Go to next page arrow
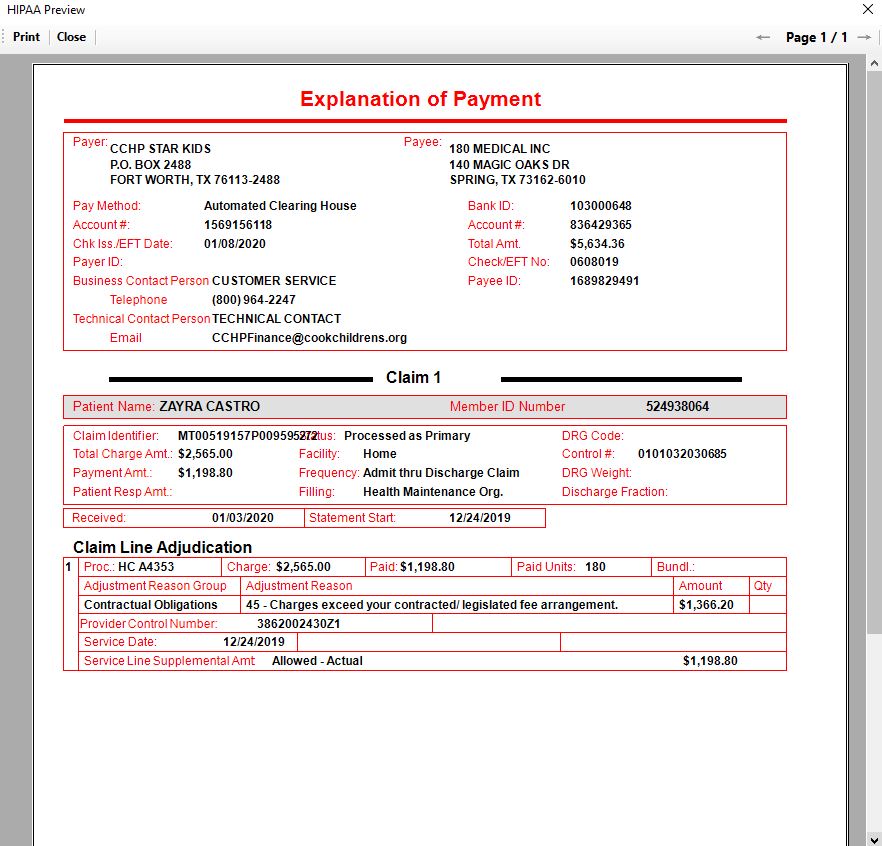This screenshot has height=846, width=882. point(864,38)
